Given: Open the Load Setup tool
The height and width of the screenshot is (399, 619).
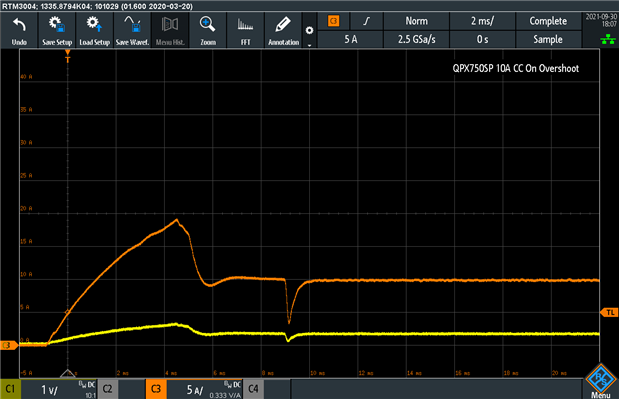Looking at the screenshot, I should [x=94, y=30].
